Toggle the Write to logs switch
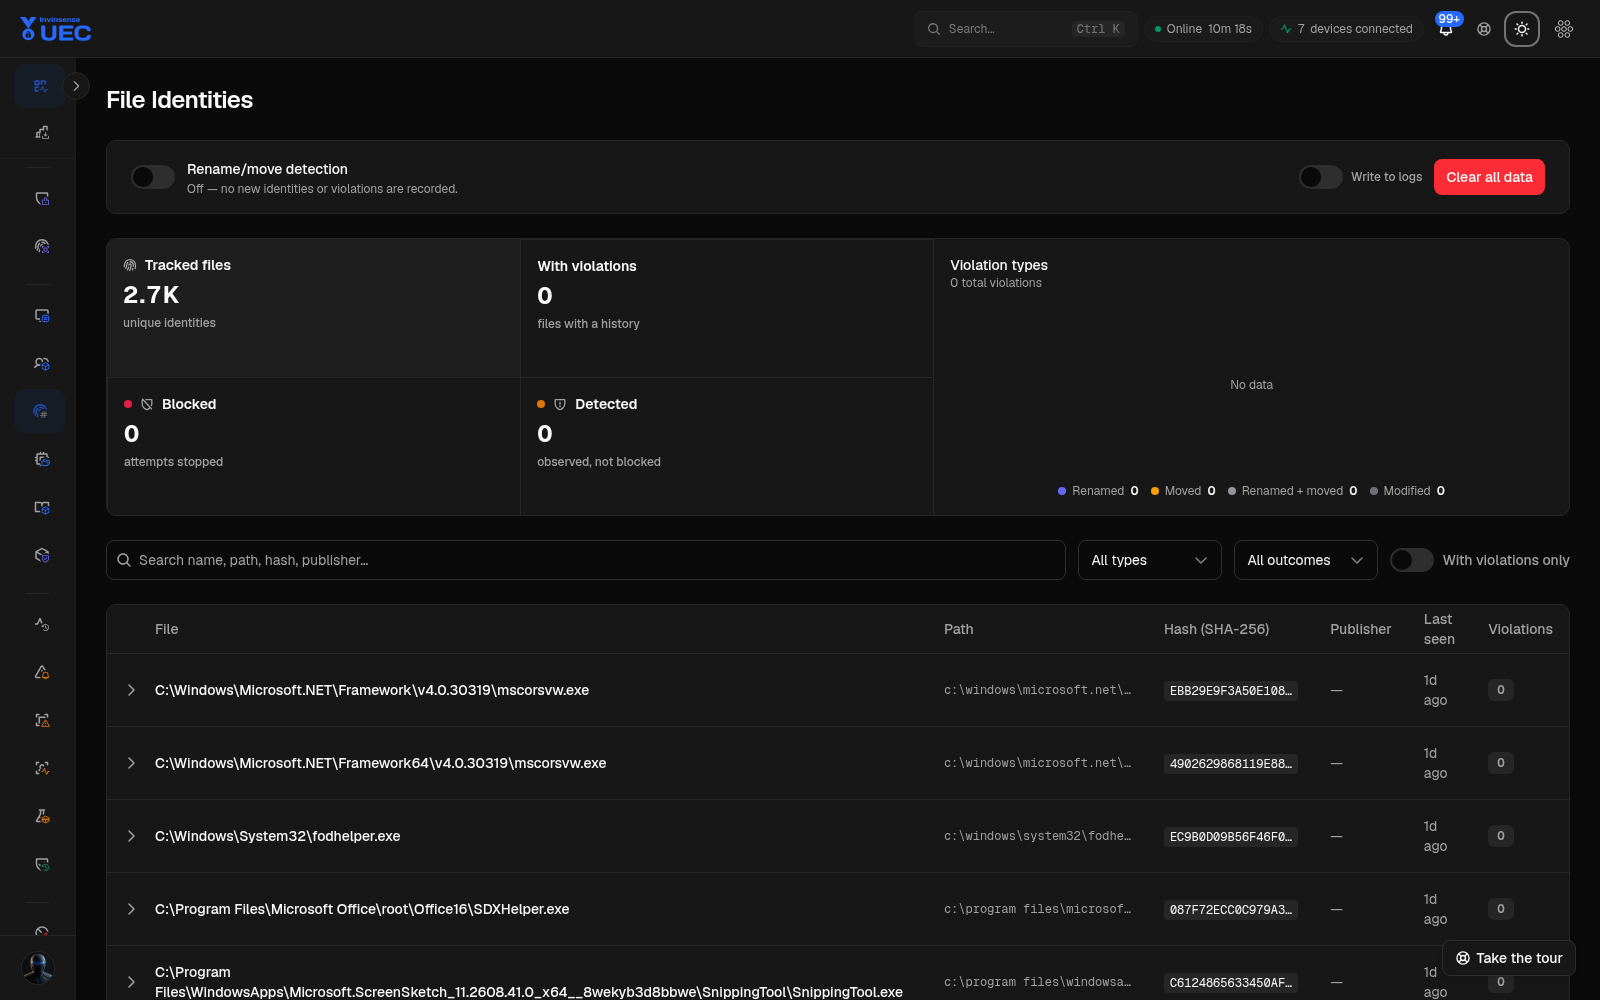This screenshot has height=1000, width=1600. coord(1321,177)
